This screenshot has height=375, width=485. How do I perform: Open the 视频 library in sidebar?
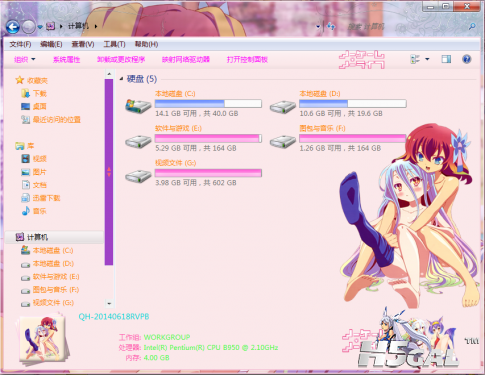point(39,159)
